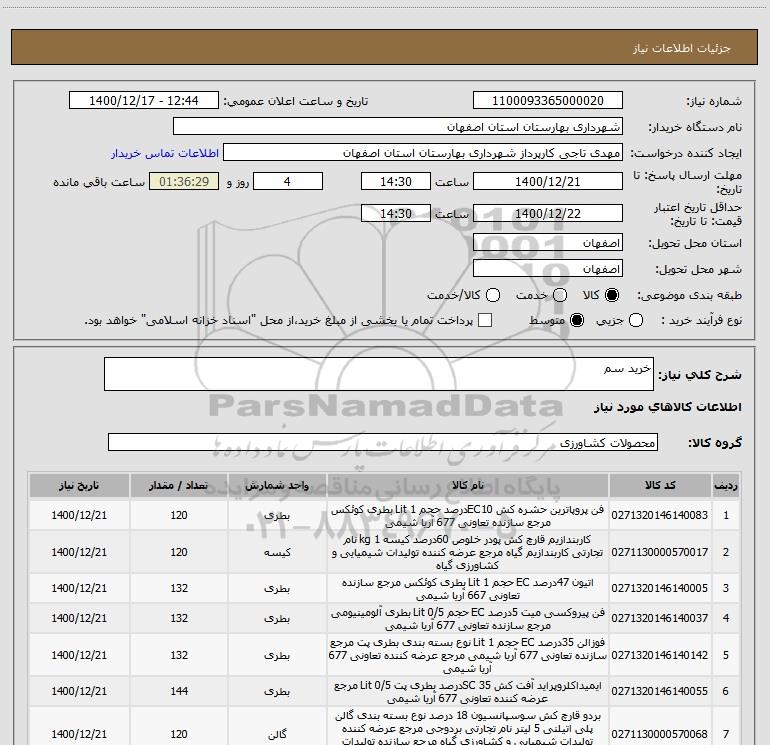Image resolution: width=770 pixels, height=745 pixels.
Task: Click the price validity hour field next to 1400/12/22
Action: point(396,214)
